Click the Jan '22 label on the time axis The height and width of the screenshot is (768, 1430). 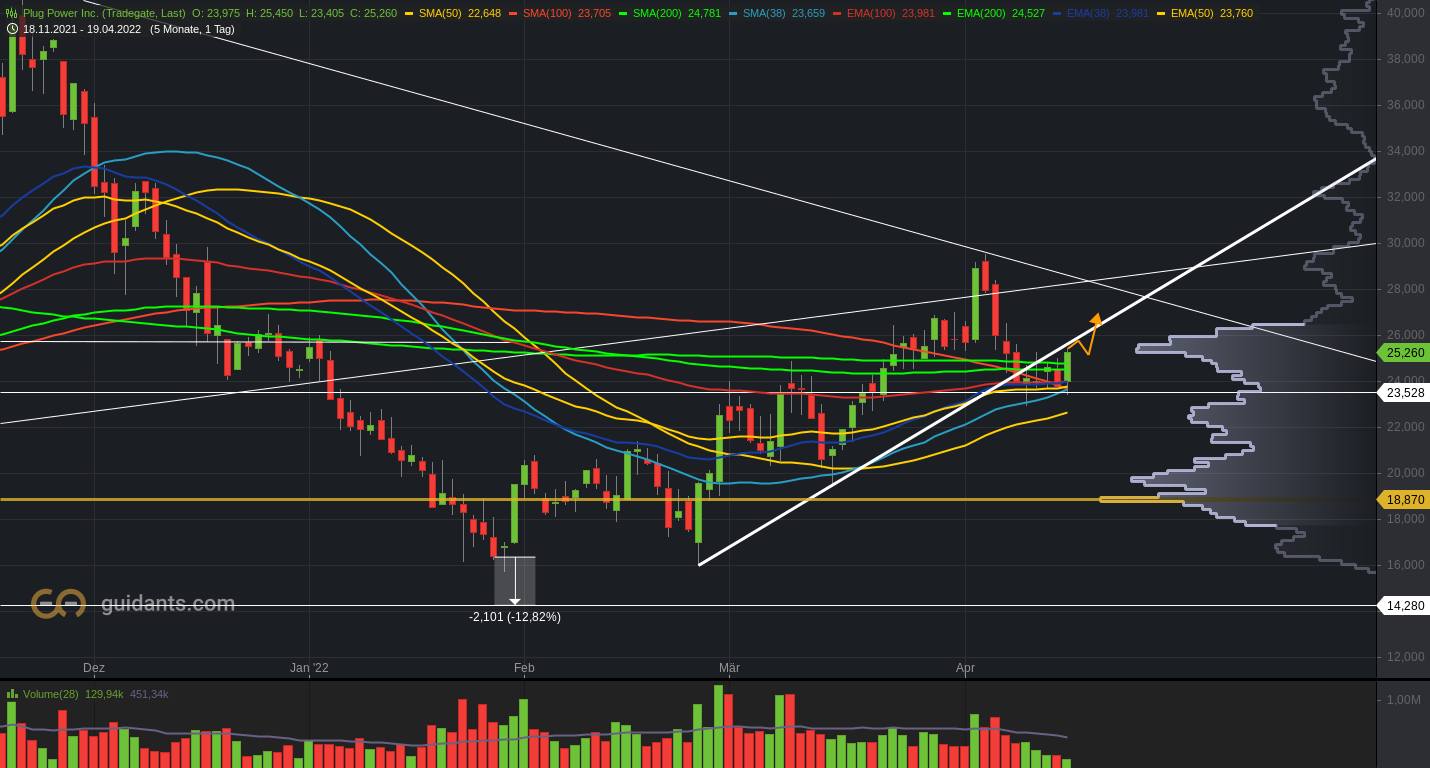click(309, 668)
